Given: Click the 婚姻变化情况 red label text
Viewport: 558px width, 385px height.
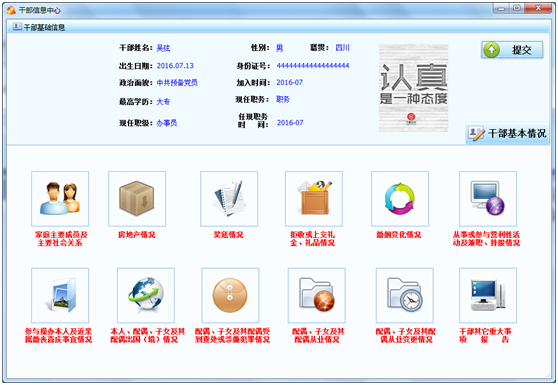Looking at the screenshot, I should point(399,235).
